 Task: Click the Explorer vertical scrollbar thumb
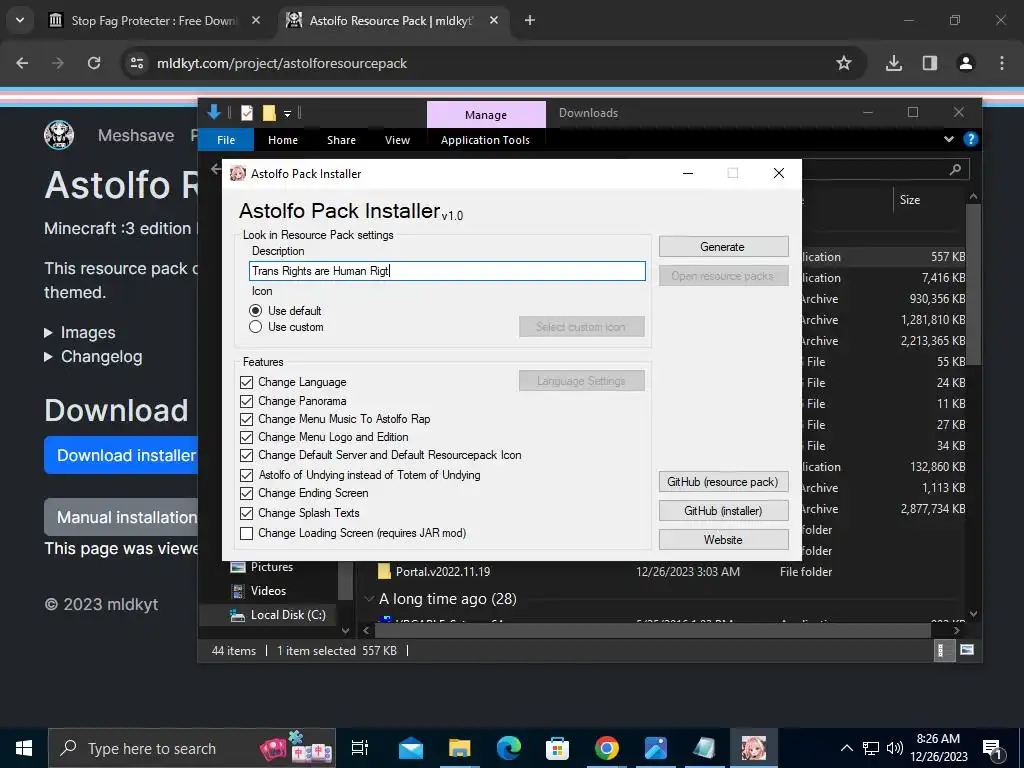(x=973, y=284)
